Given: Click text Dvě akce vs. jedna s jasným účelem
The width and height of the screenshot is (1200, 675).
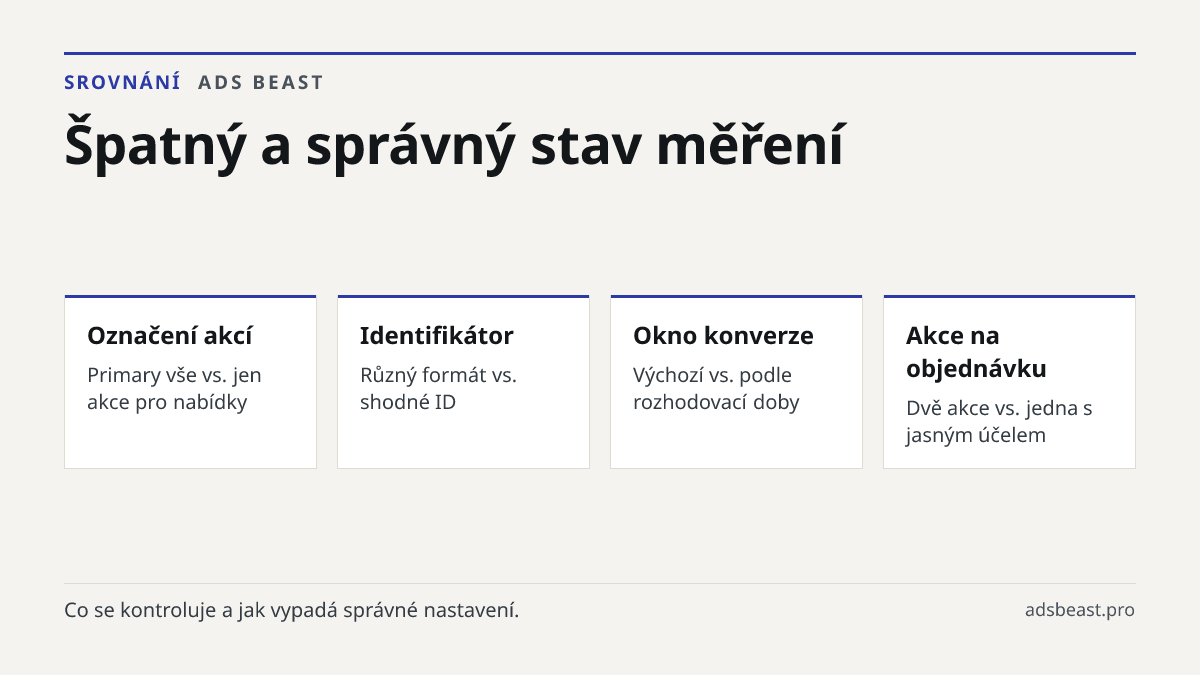Looking at the screenshot, I should tap(999, 422).
